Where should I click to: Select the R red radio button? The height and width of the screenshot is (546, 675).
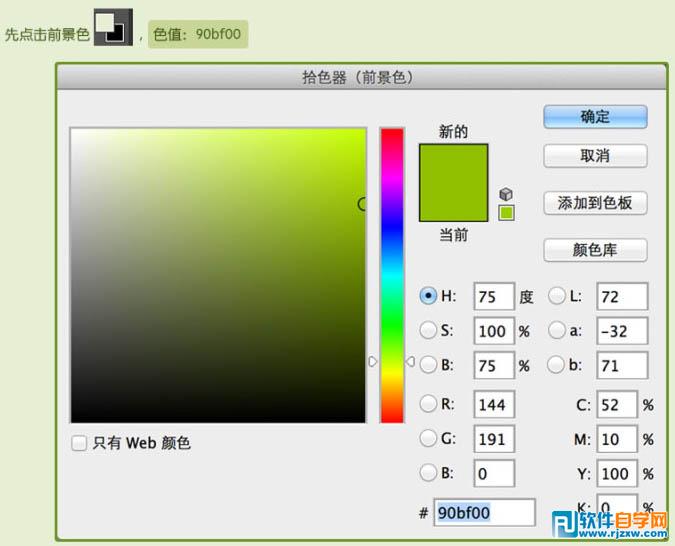(x=428, y=404)
